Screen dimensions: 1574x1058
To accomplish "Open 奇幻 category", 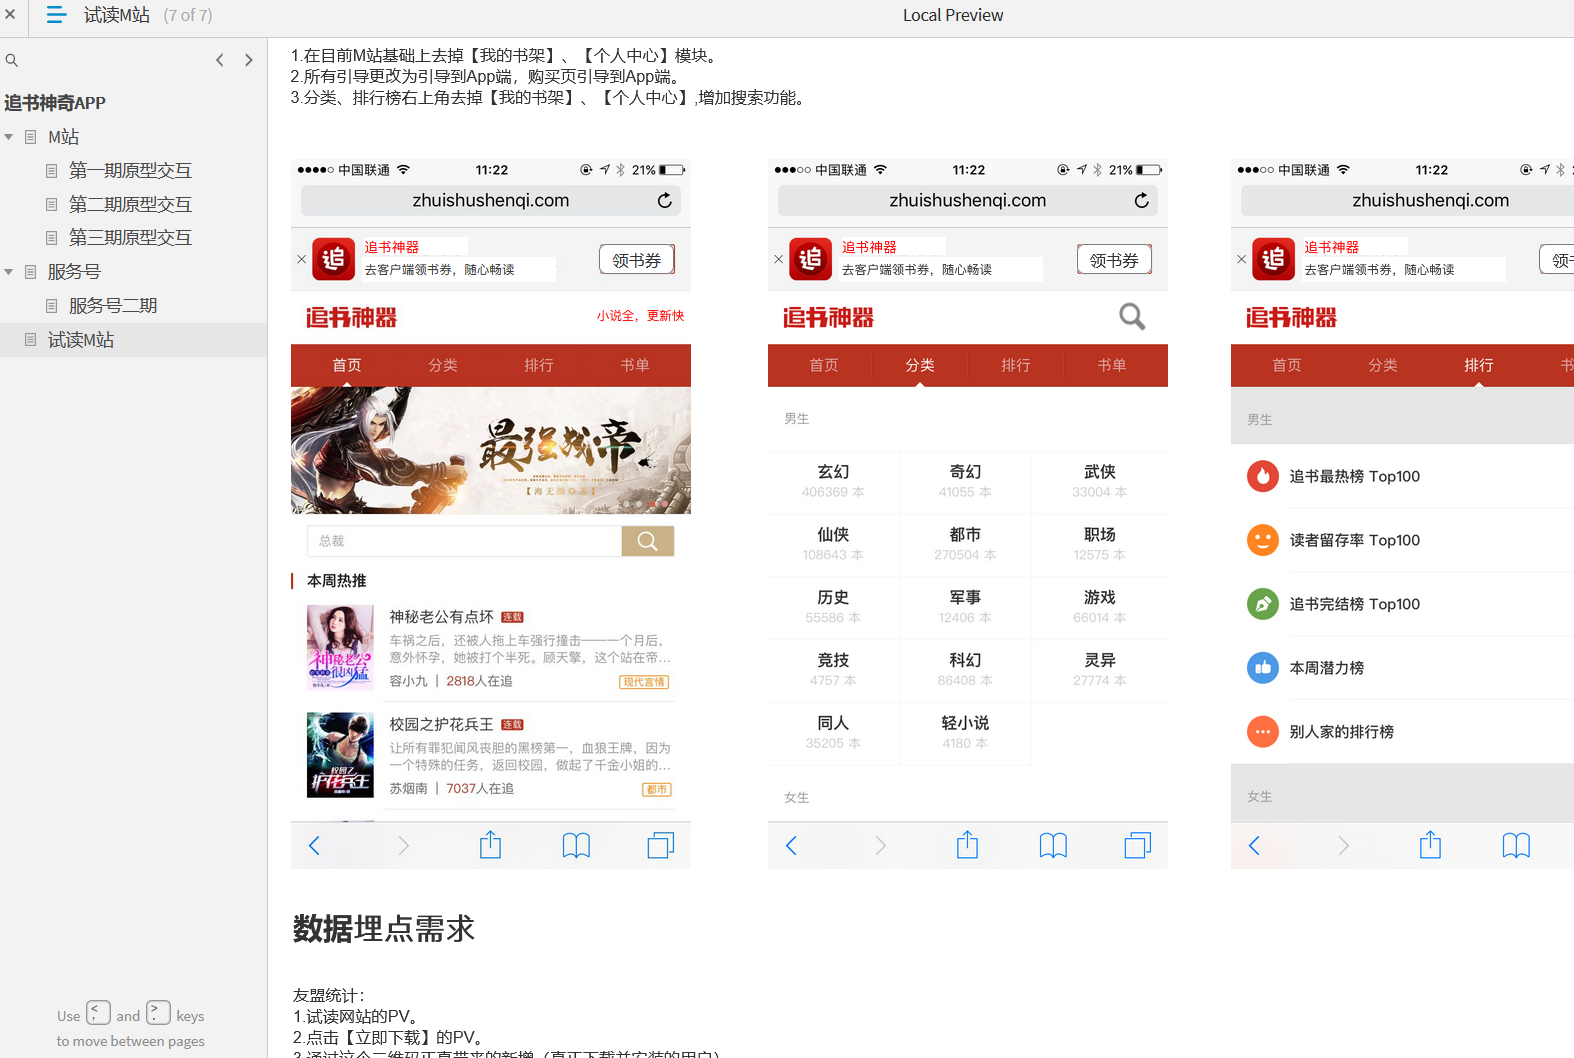I will [965, 481].
